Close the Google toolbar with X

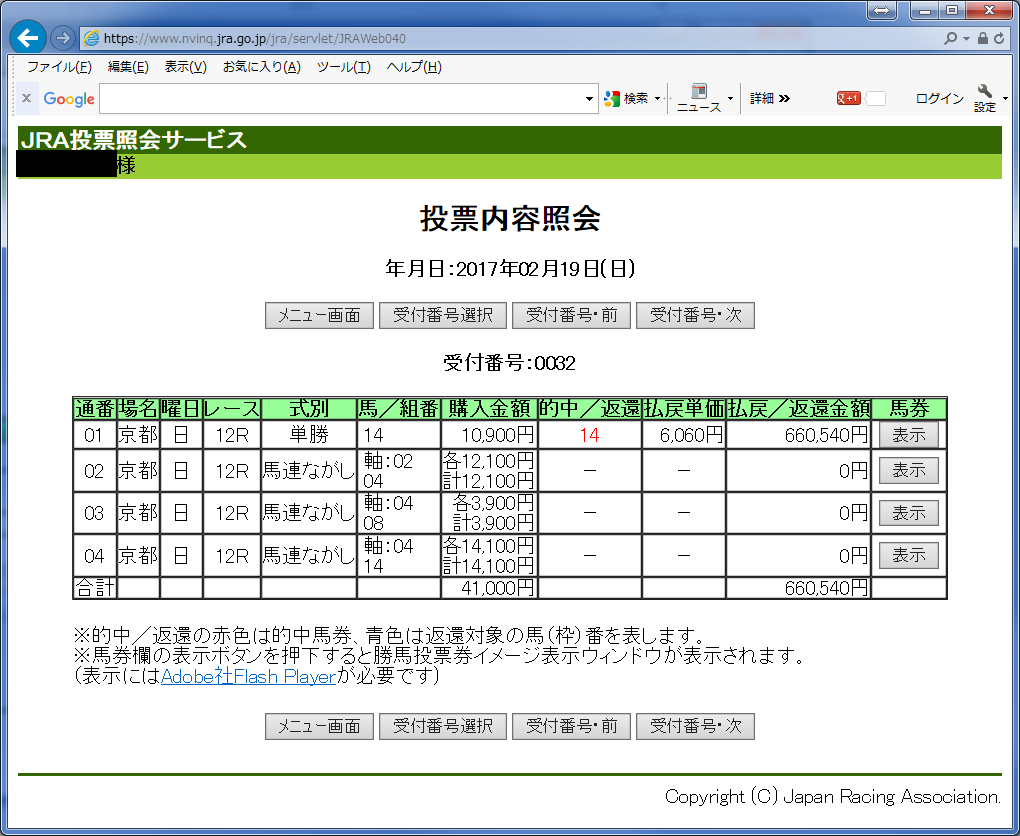tap(27, 98)
